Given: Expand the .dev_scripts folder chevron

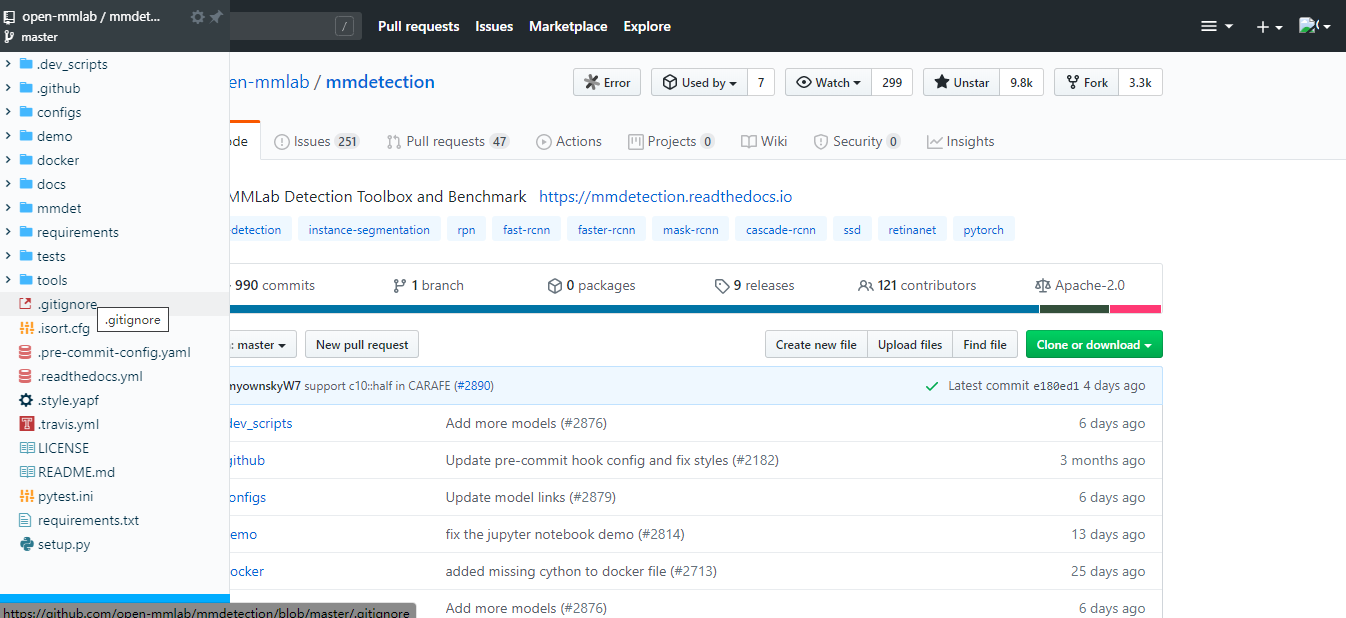Looking at the screenshot, I should [x=8, y=64].
